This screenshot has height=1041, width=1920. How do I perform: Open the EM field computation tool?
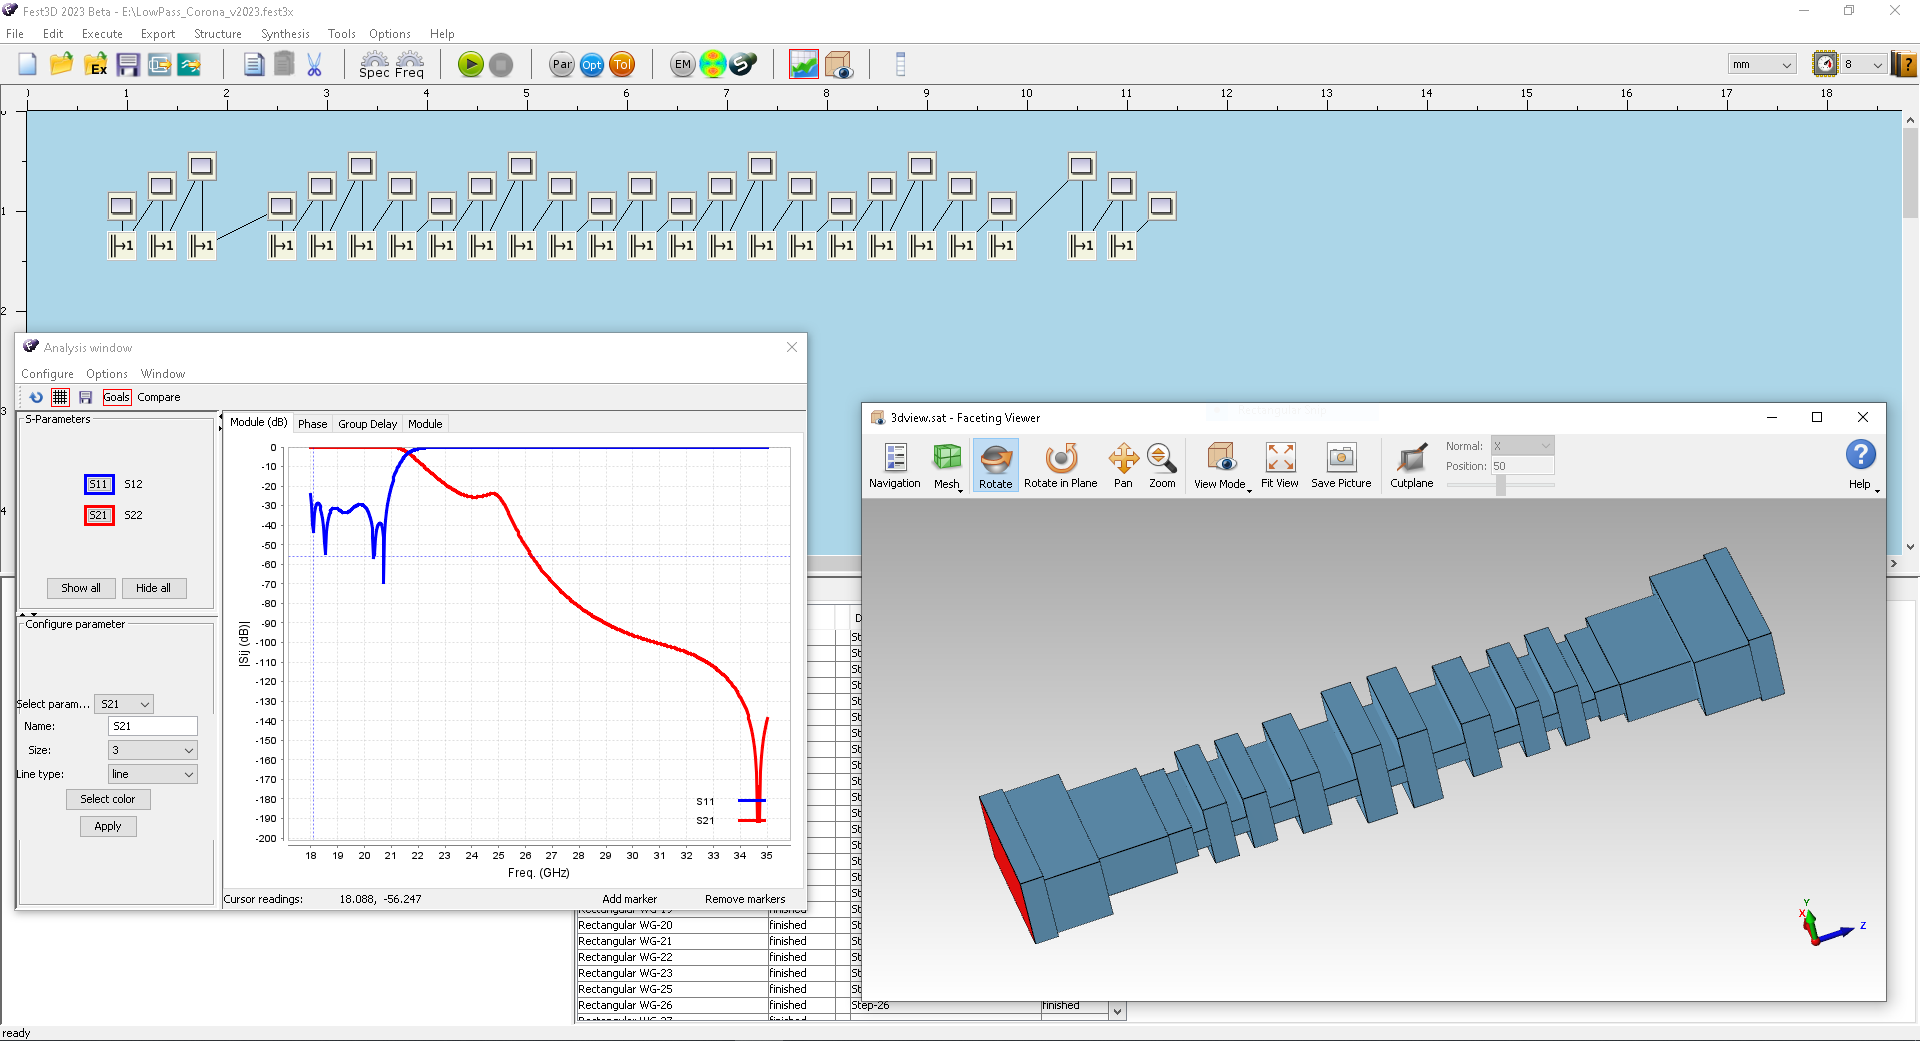[x=682, y=64]
